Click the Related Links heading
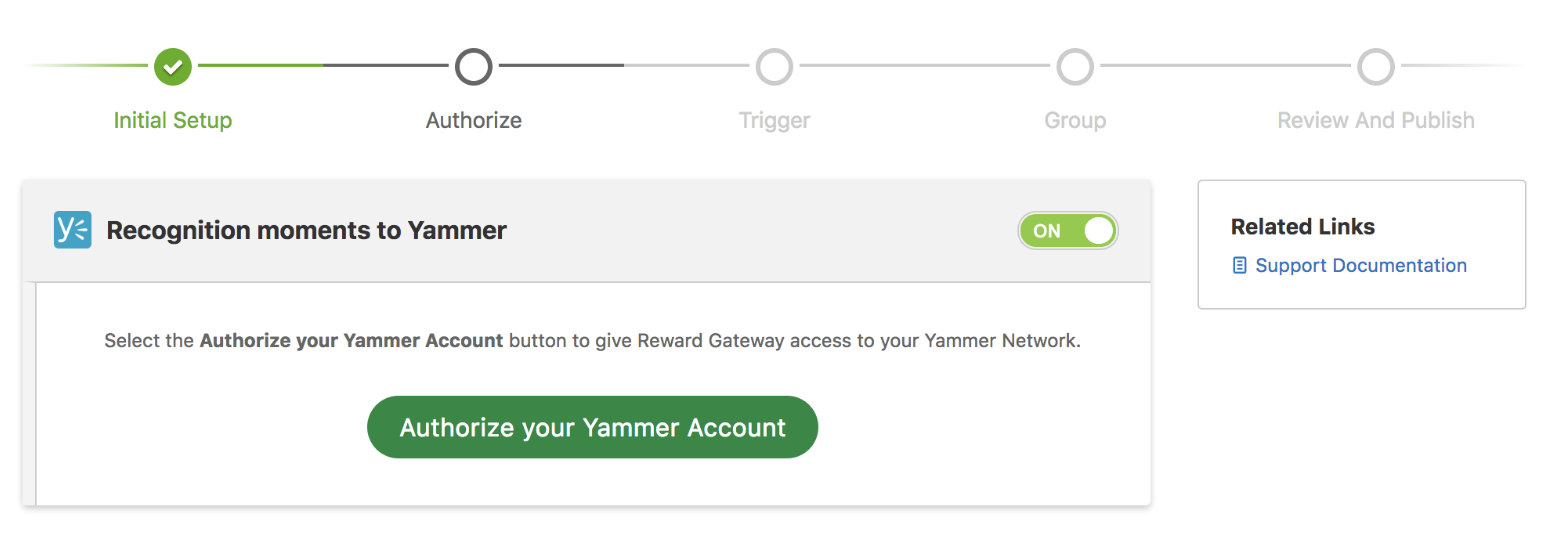Viewport: 1562px width, 556px height. 1303,227
